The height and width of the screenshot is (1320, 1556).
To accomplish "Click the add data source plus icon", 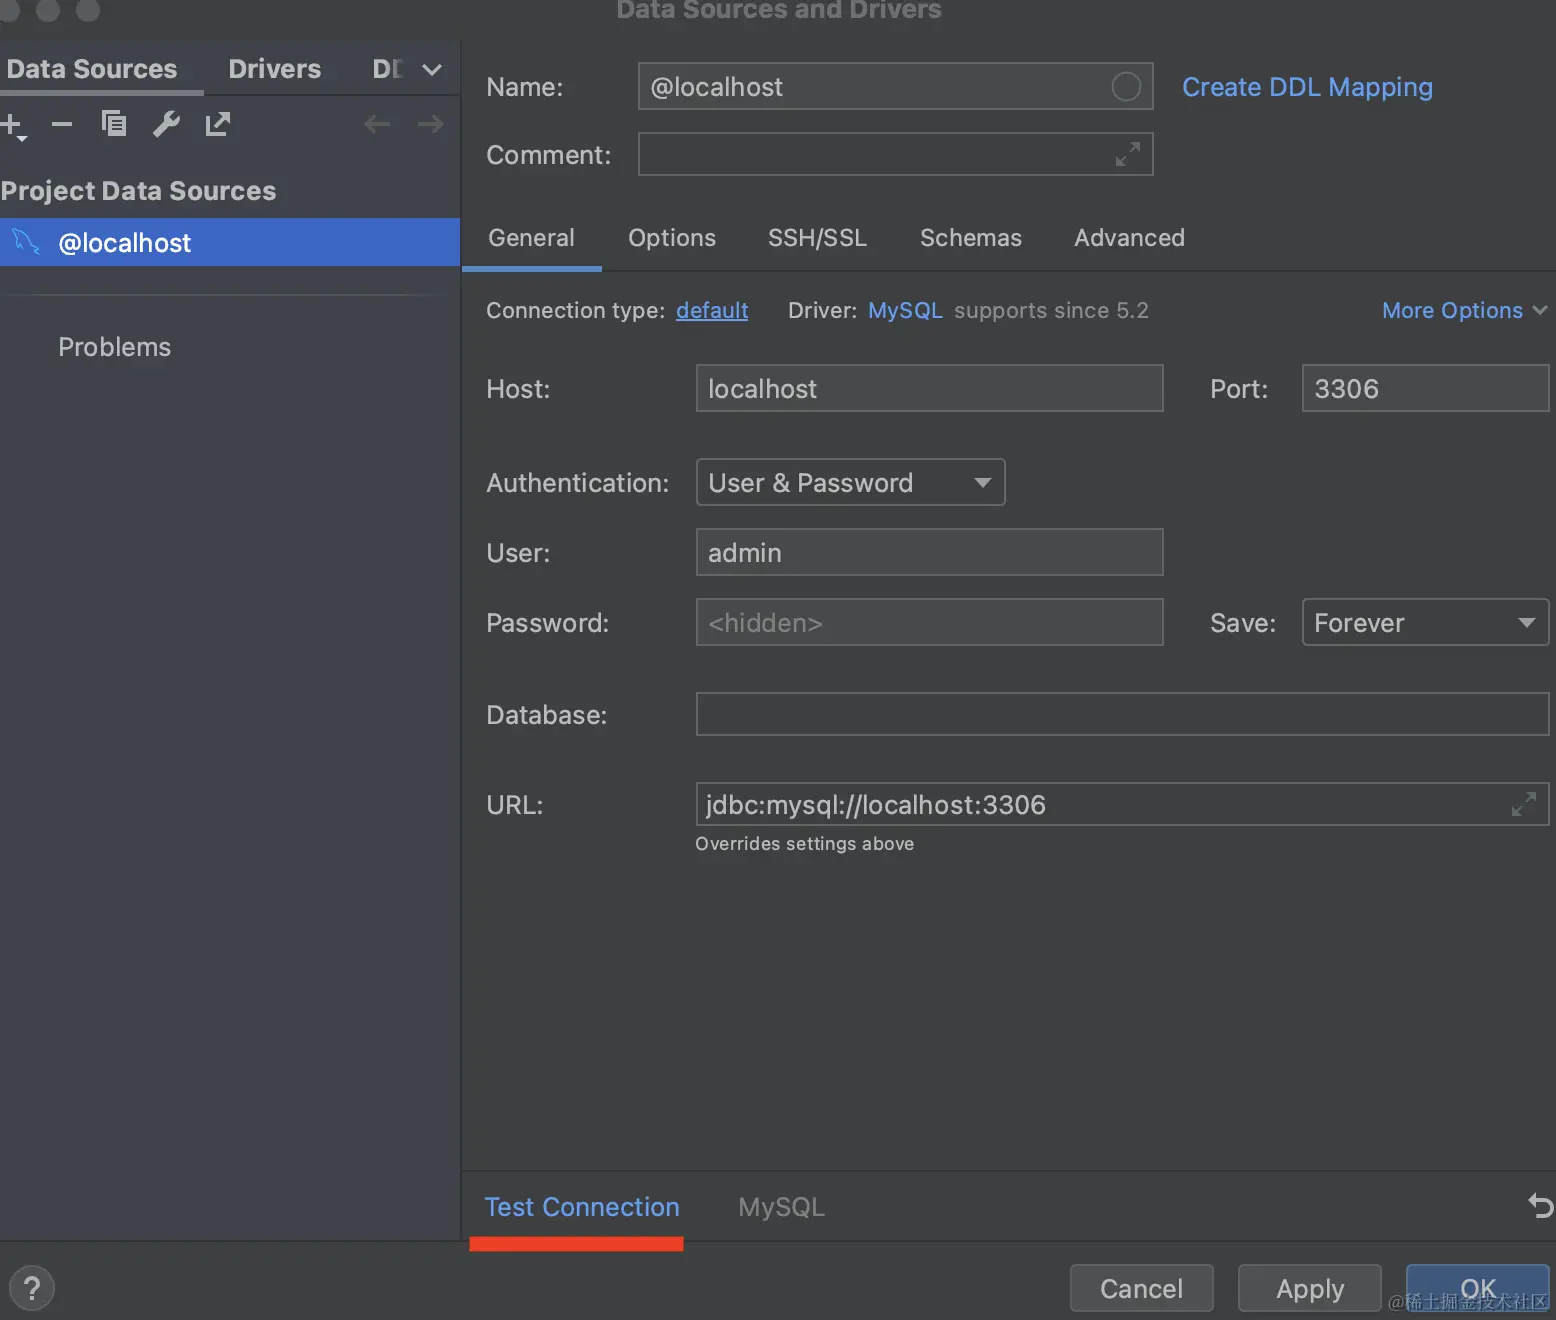I will 13,126.
